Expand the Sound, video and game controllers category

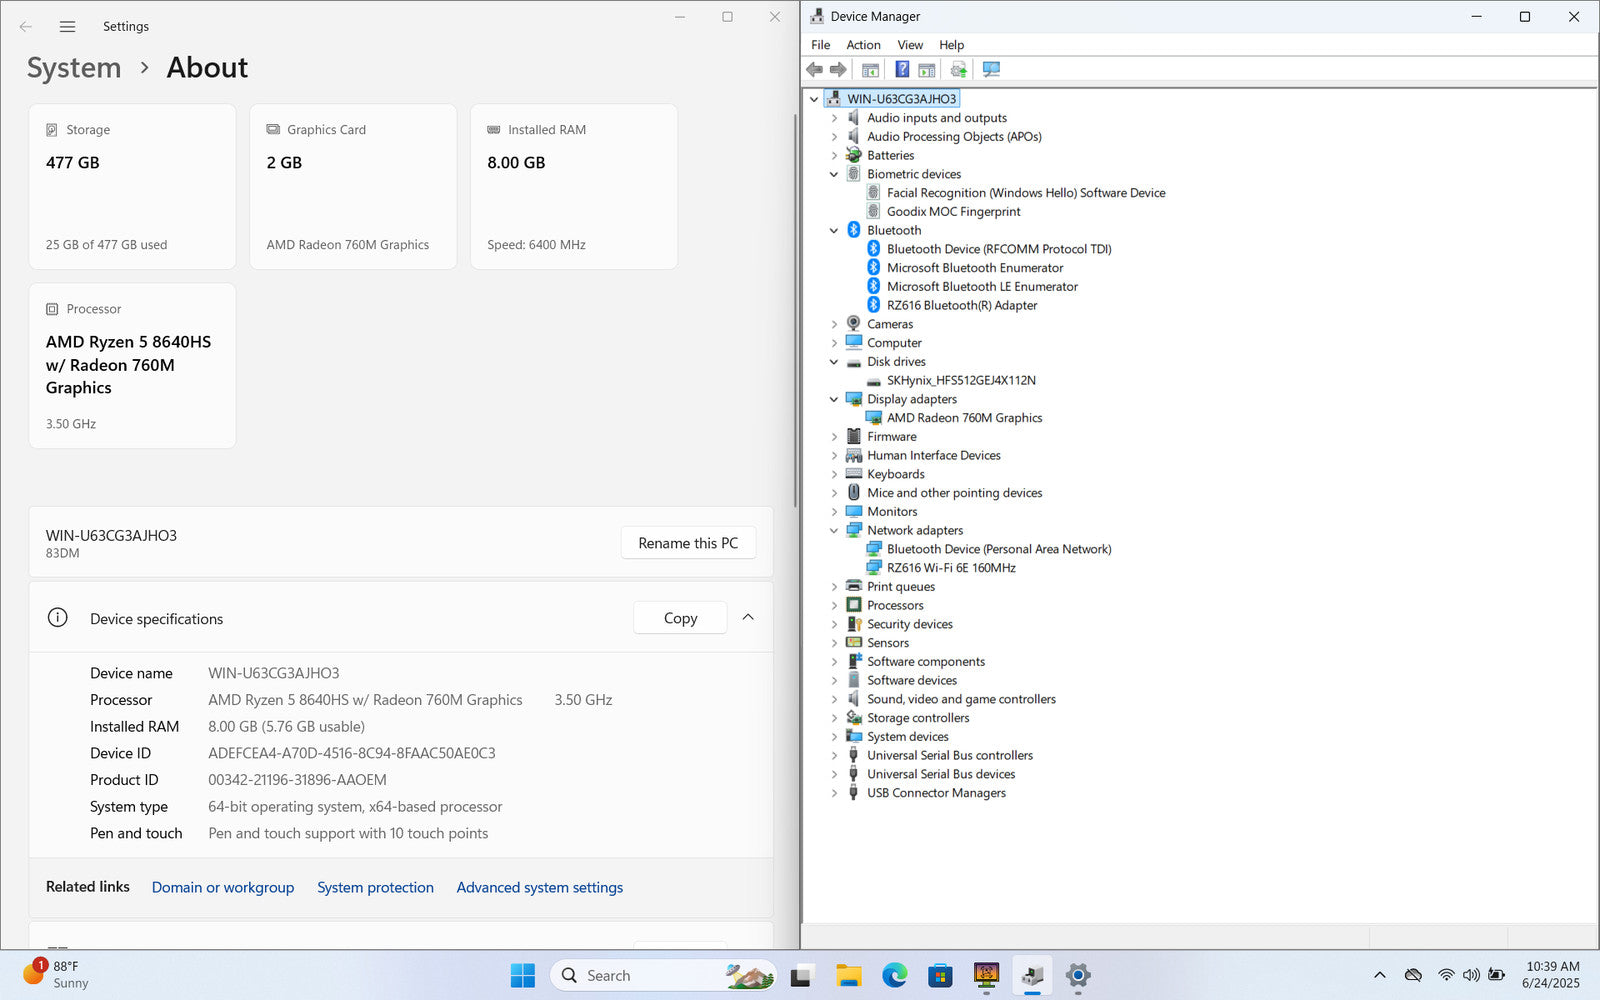click(x=834, y=700)
